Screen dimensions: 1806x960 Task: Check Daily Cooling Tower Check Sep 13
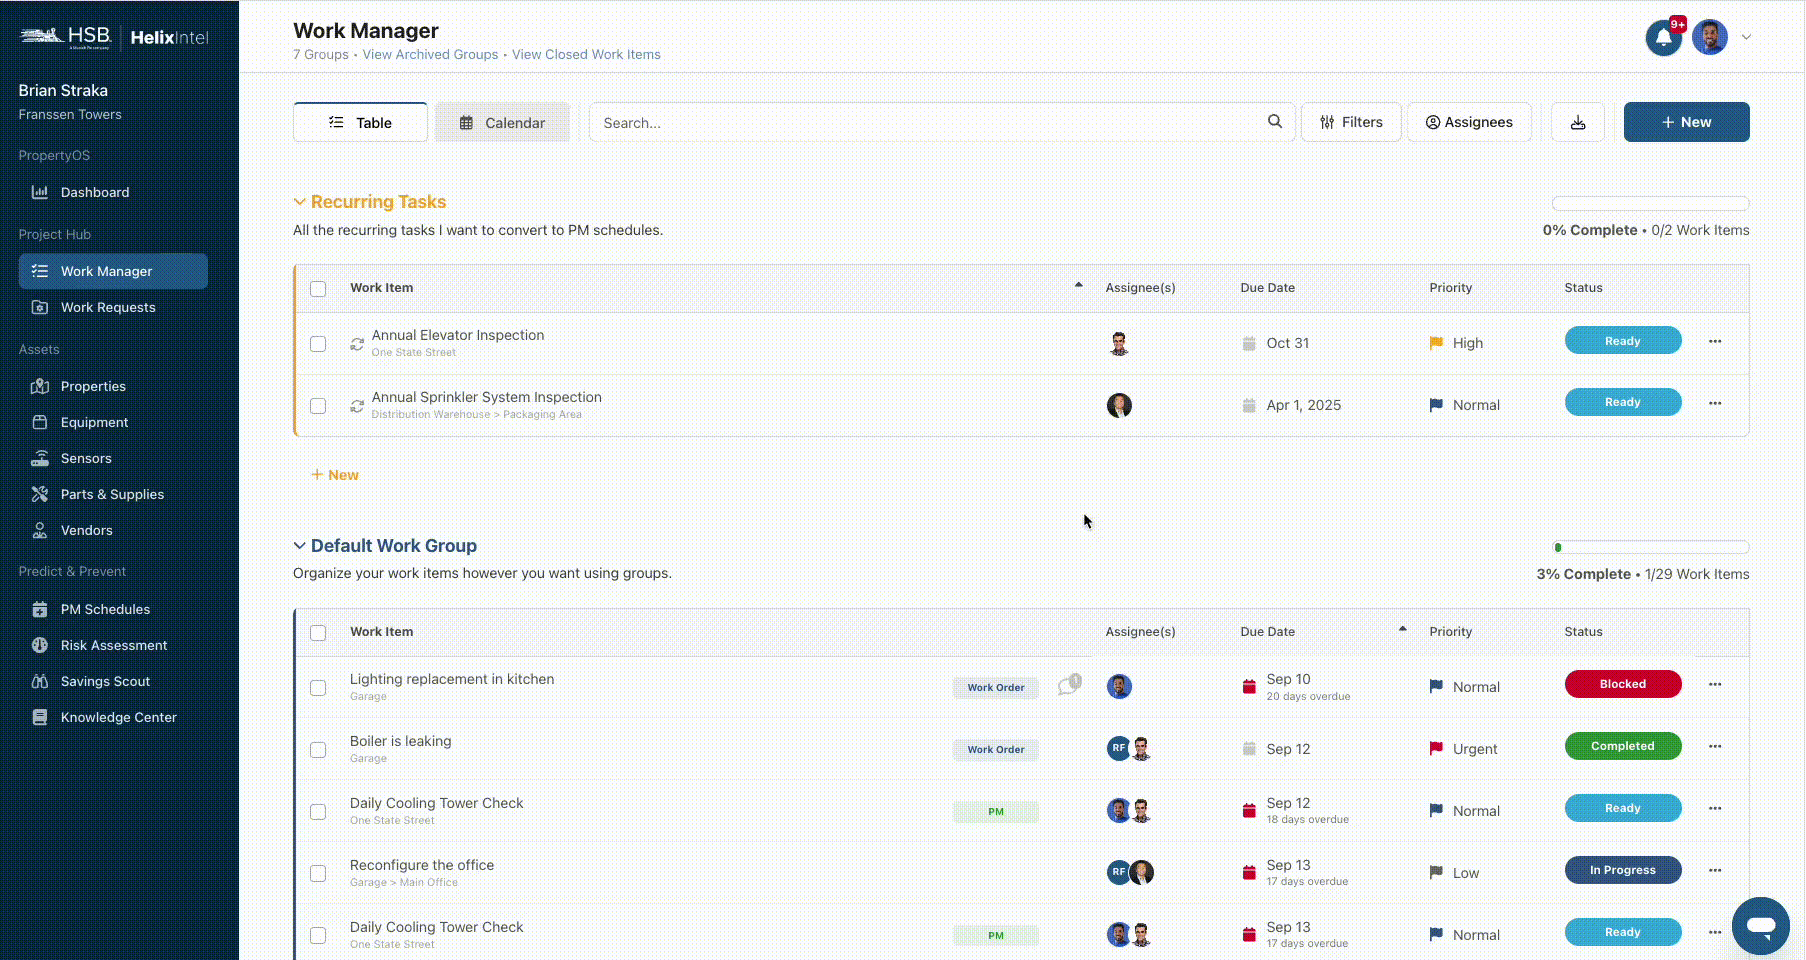coord(318,936)
